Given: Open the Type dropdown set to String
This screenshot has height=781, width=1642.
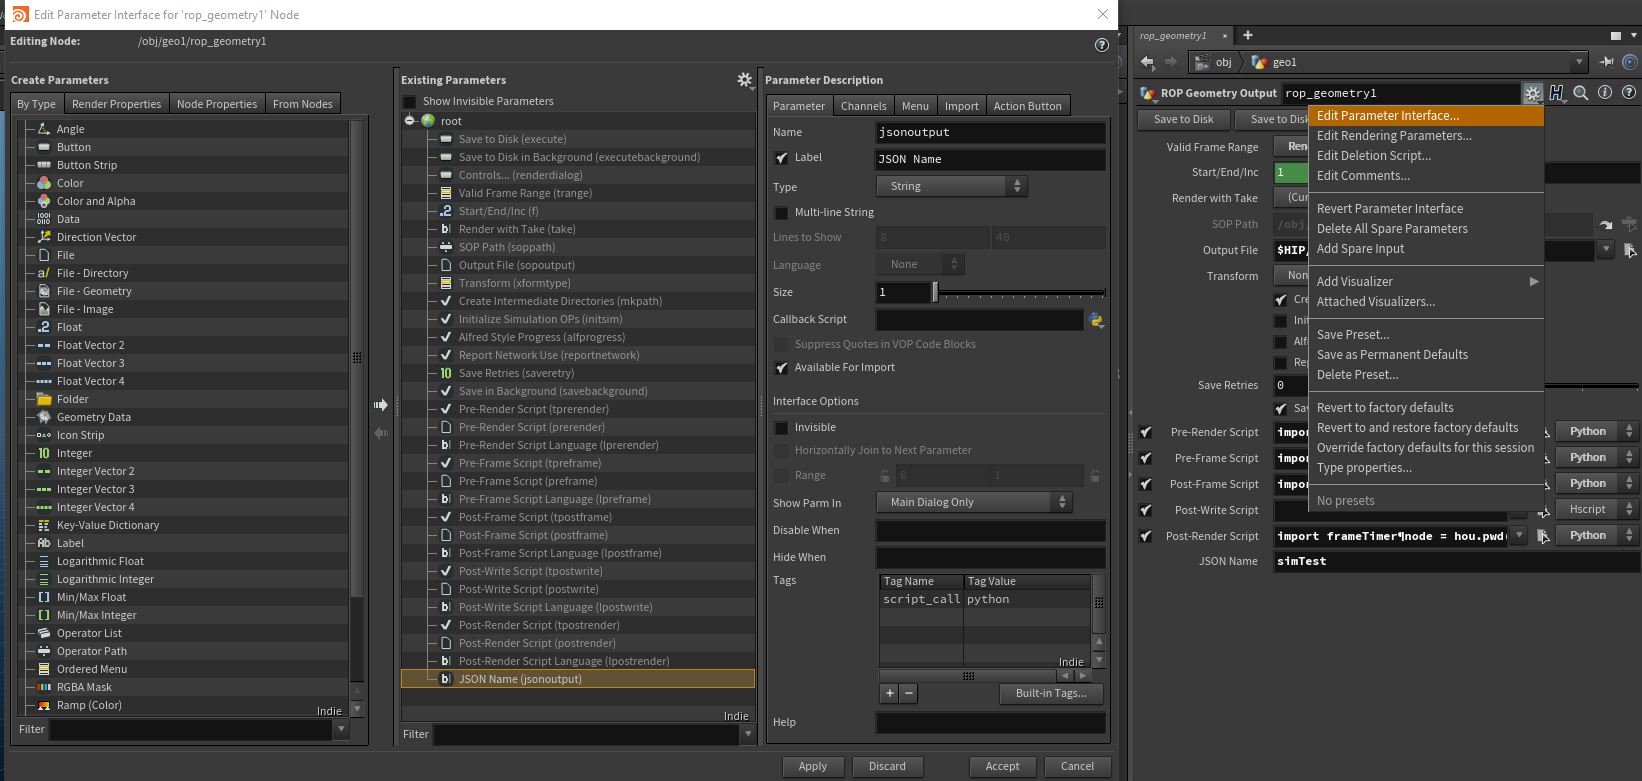Looking at the screenshot, I should pyautogui.click(x=951, y=186).
